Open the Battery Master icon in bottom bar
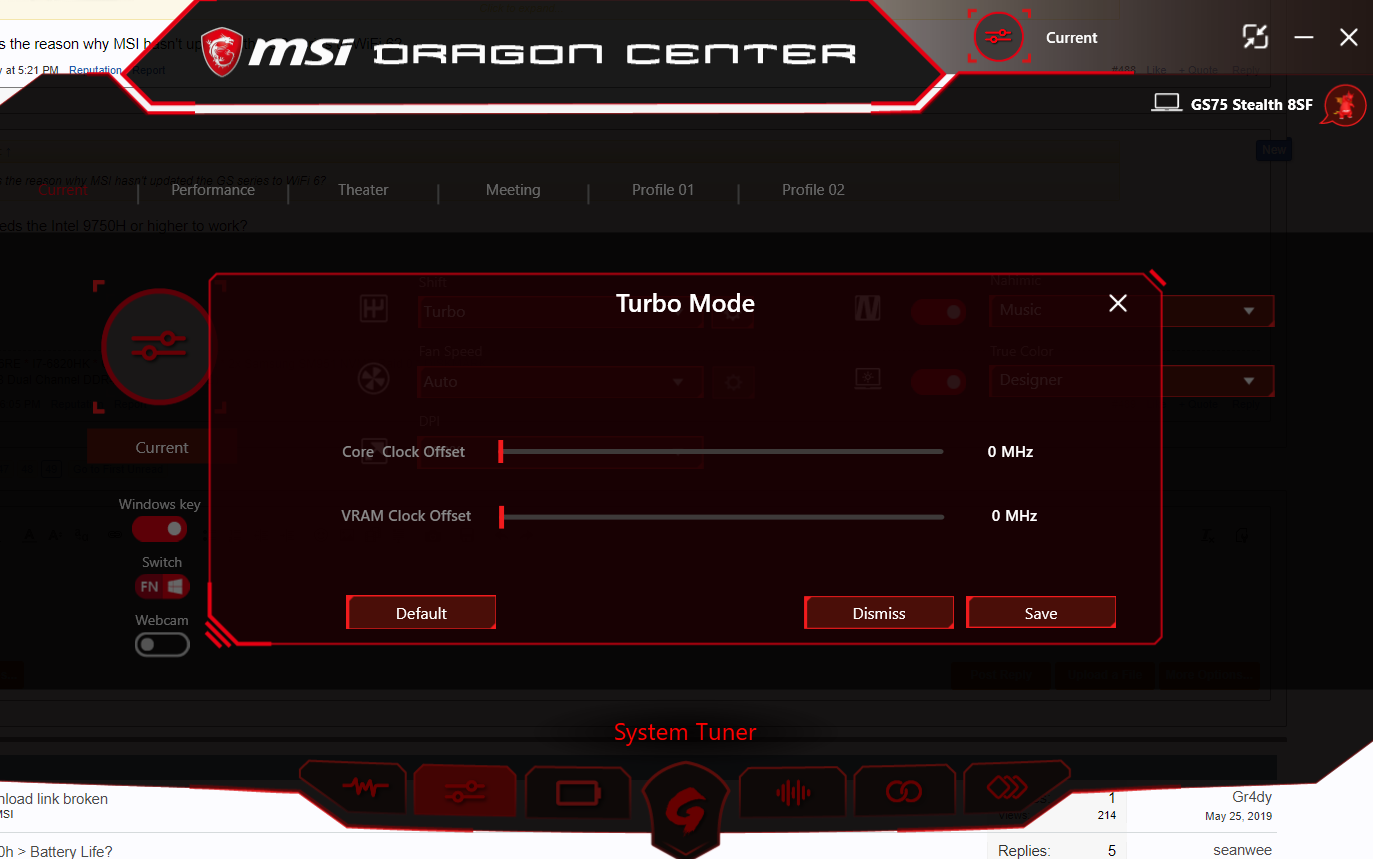This screenshot has width=1373, height=859. (x=578, y=794)
